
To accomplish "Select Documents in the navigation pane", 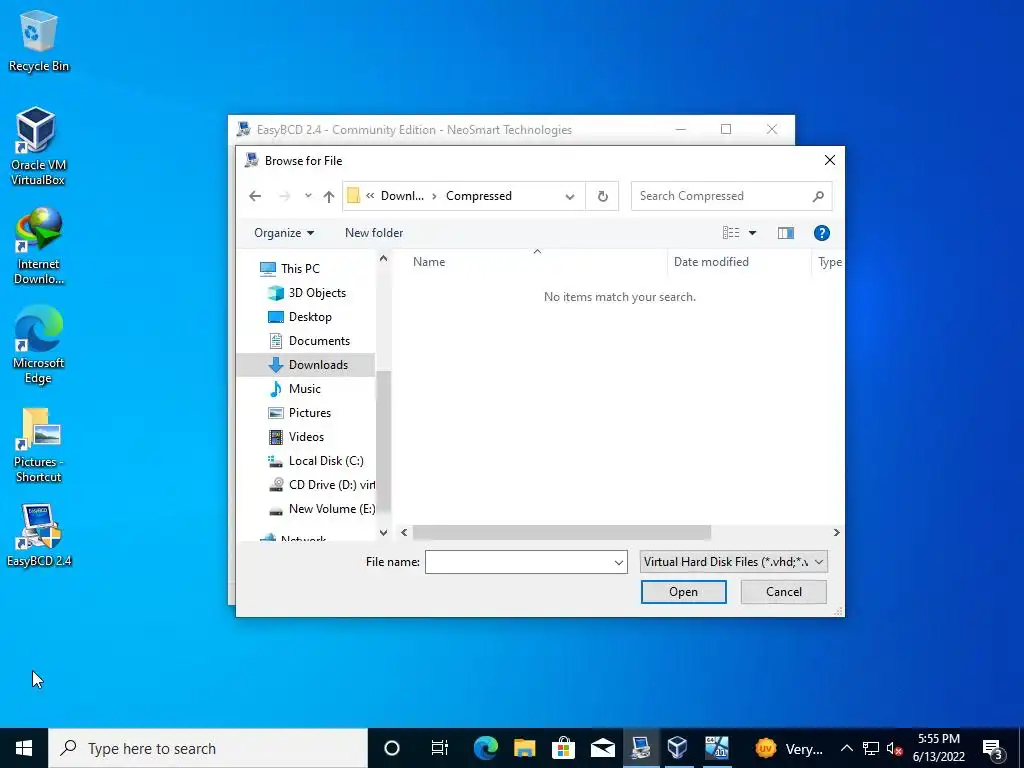I will pos(319,341).
